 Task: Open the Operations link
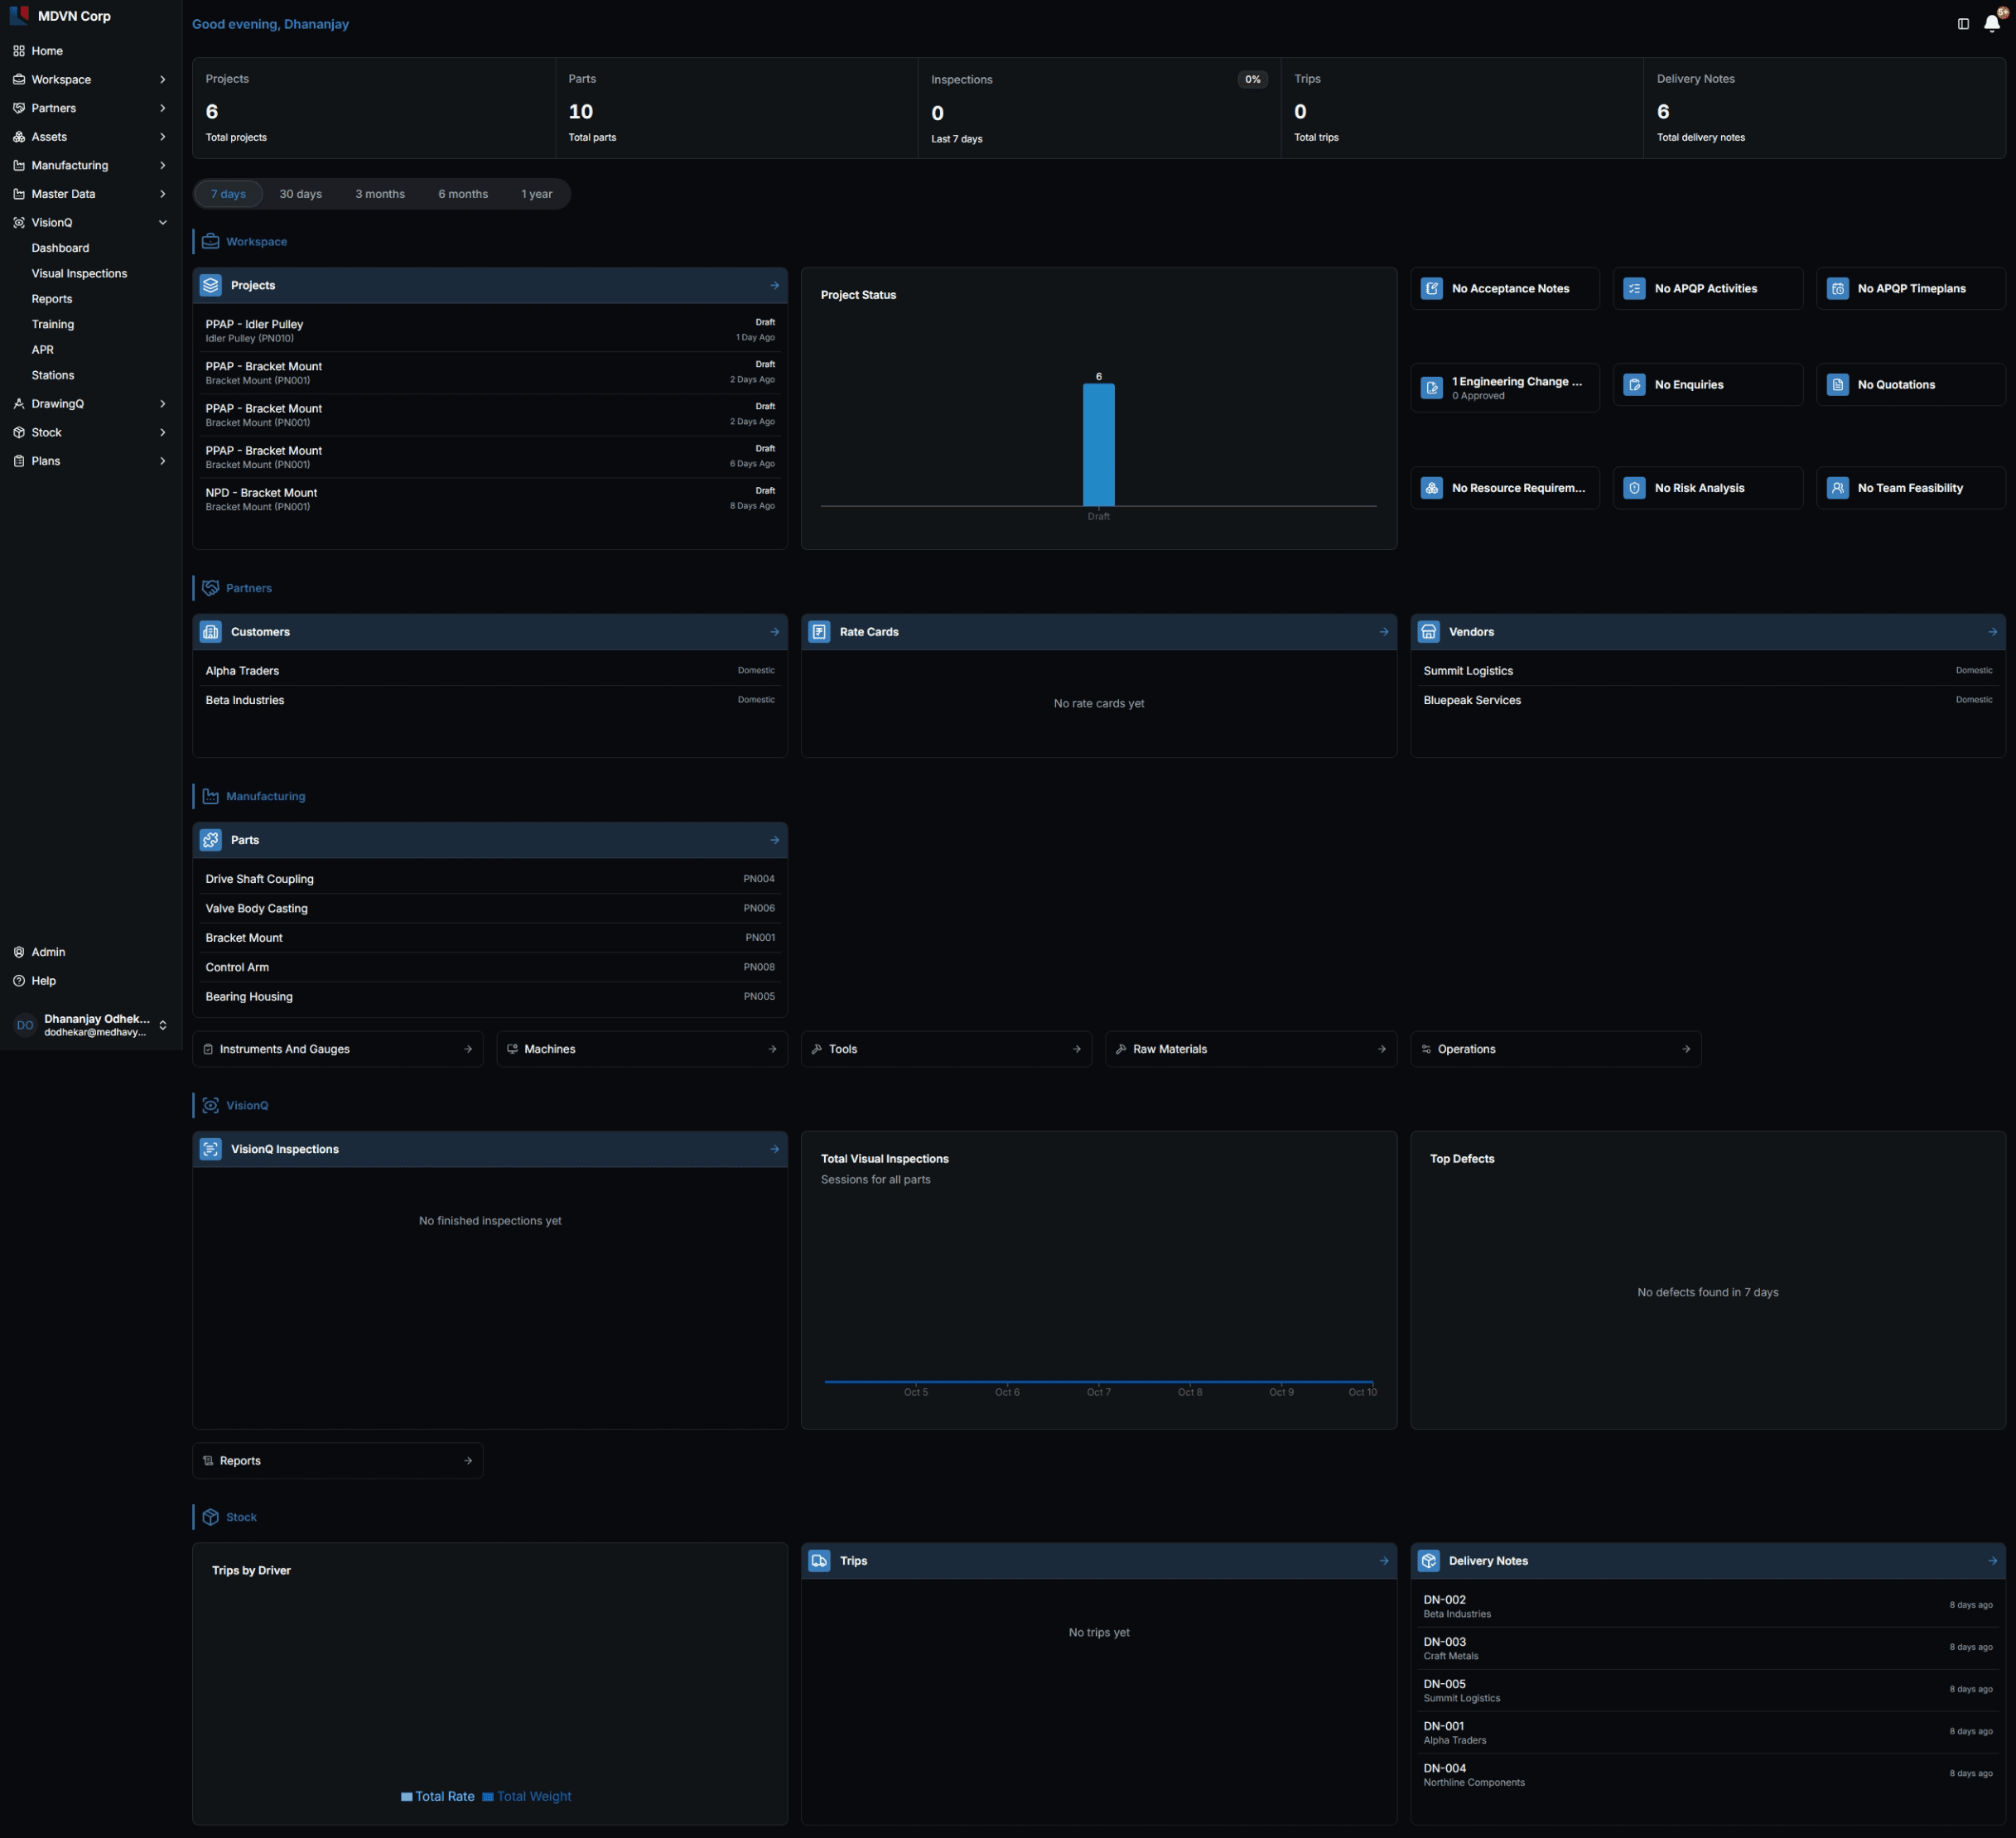1555,1049
